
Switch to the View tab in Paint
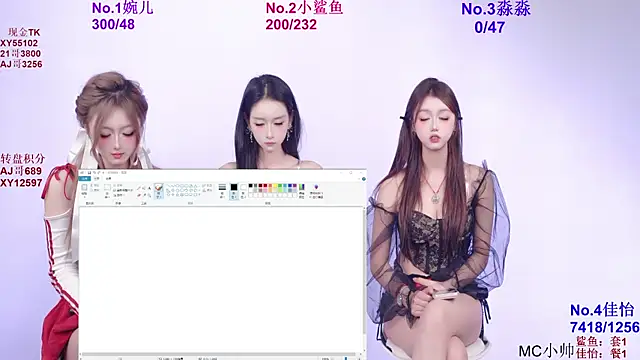pos(109,178)
